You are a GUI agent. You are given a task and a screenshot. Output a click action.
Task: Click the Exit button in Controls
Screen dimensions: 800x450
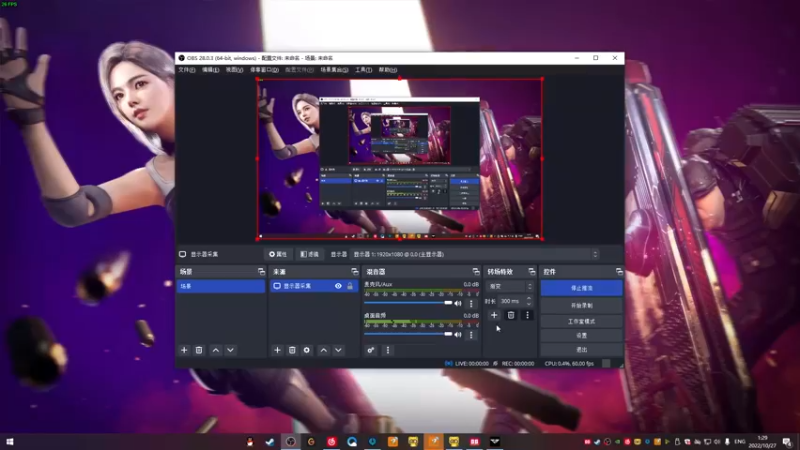click(581, 350)
